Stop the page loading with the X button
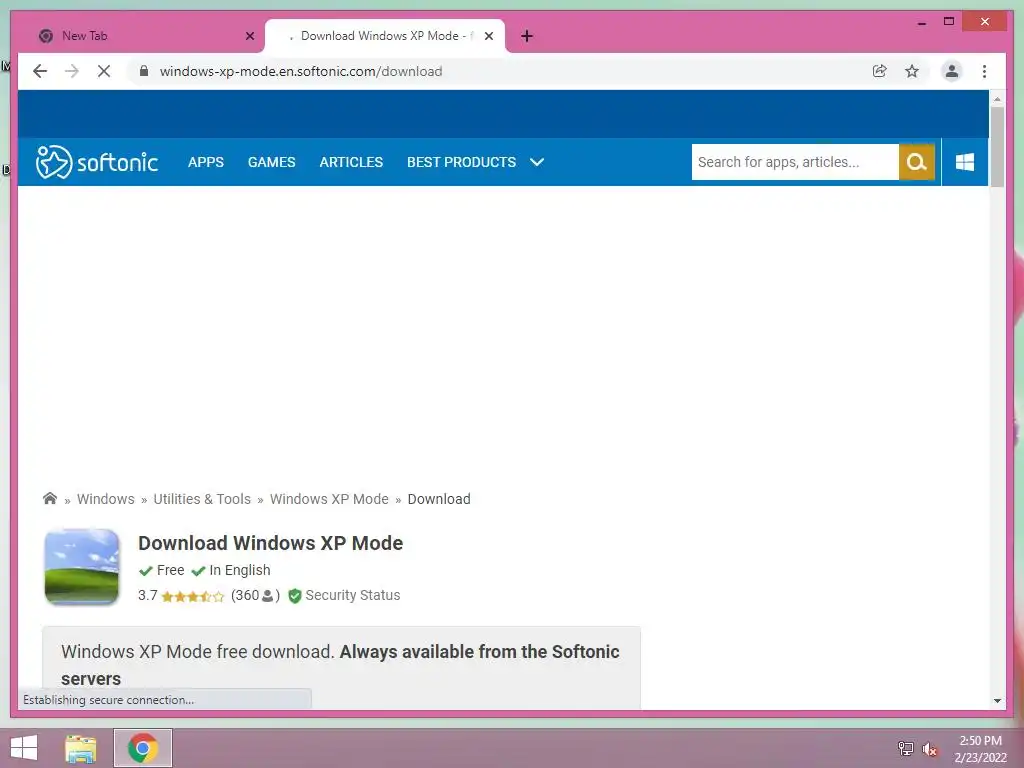 coord(104,71)
